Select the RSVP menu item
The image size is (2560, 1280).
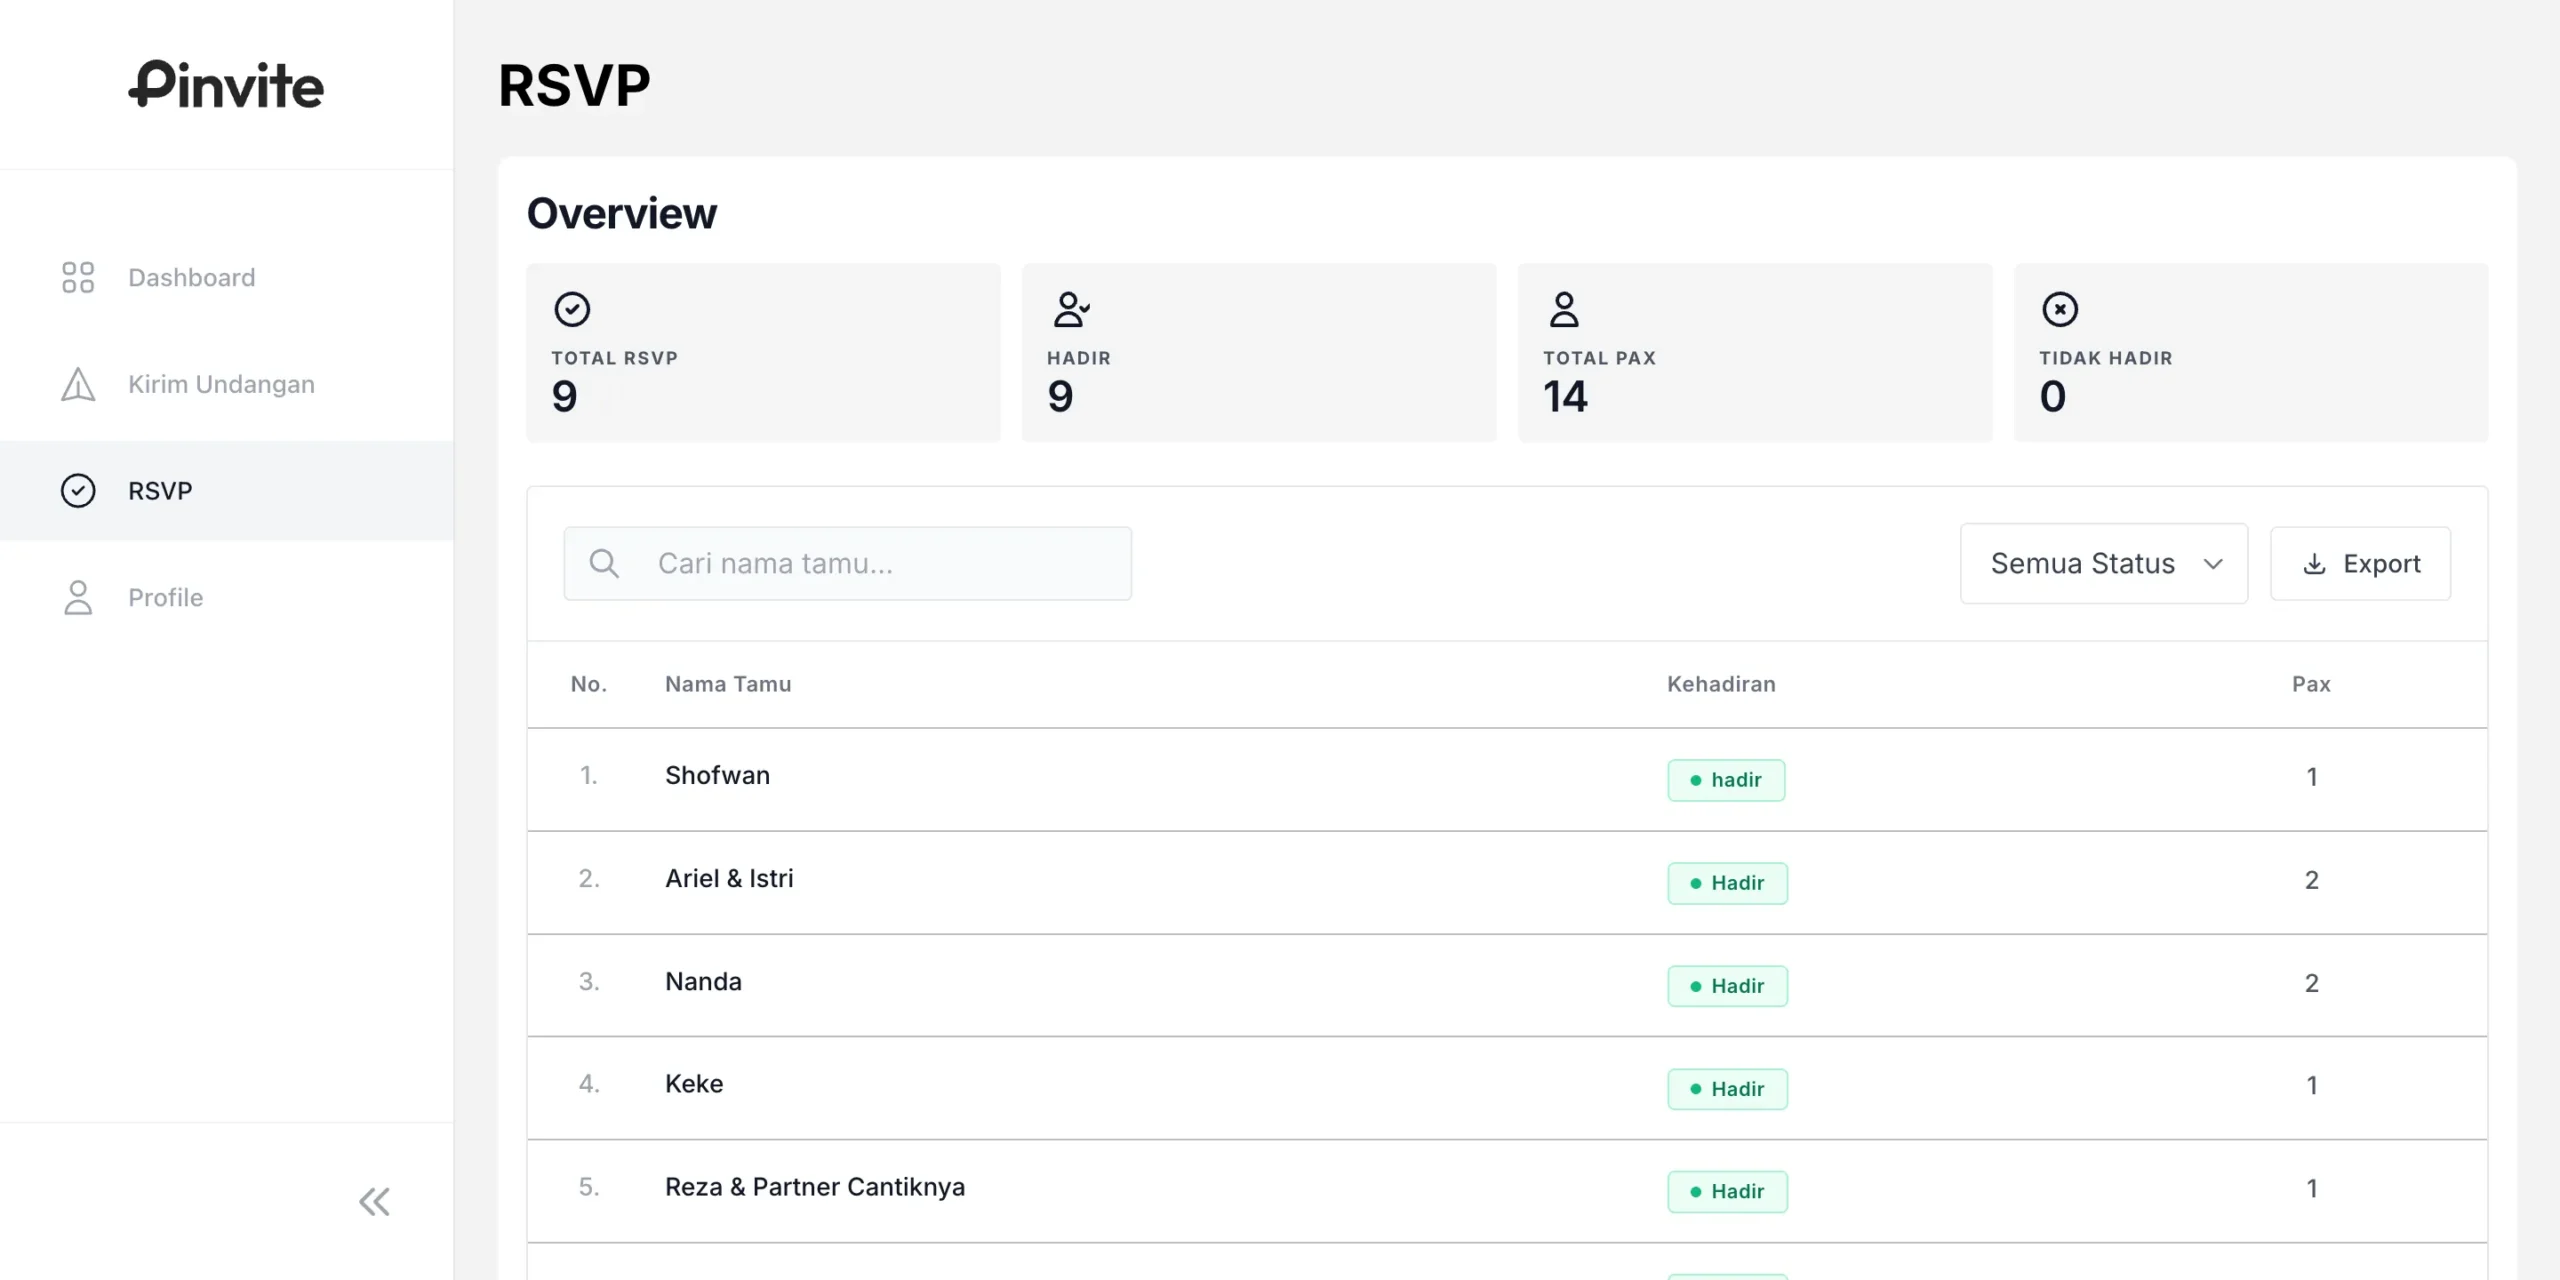pos(227,491)
